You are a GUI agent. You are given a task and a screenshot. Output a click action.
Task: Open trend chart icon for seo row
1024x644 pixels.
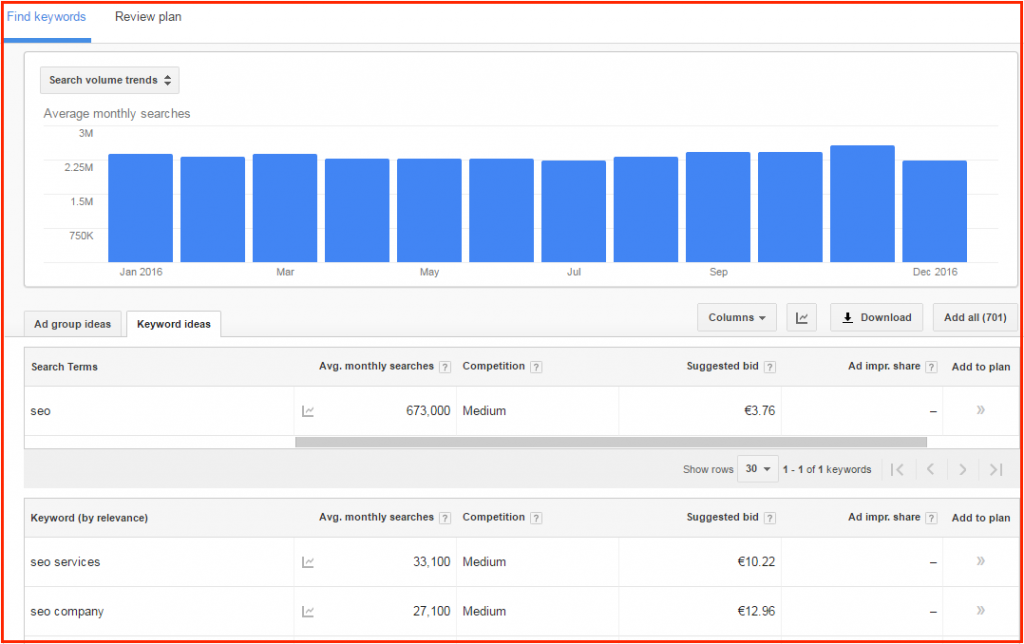(x=308, y=411)
